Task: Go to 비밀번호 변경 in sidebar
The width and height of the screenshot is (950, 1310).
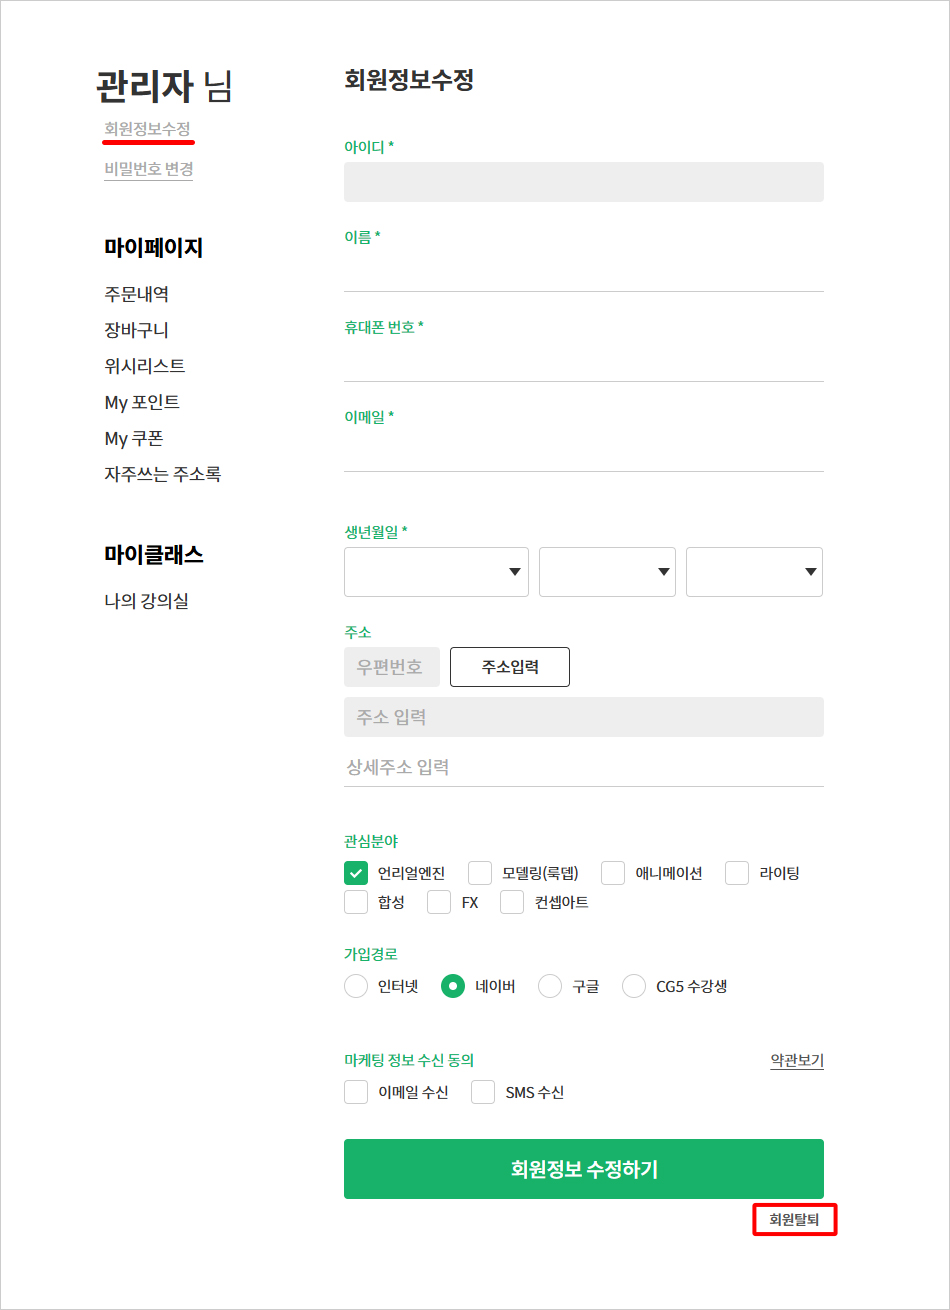Action: point(149,169)
